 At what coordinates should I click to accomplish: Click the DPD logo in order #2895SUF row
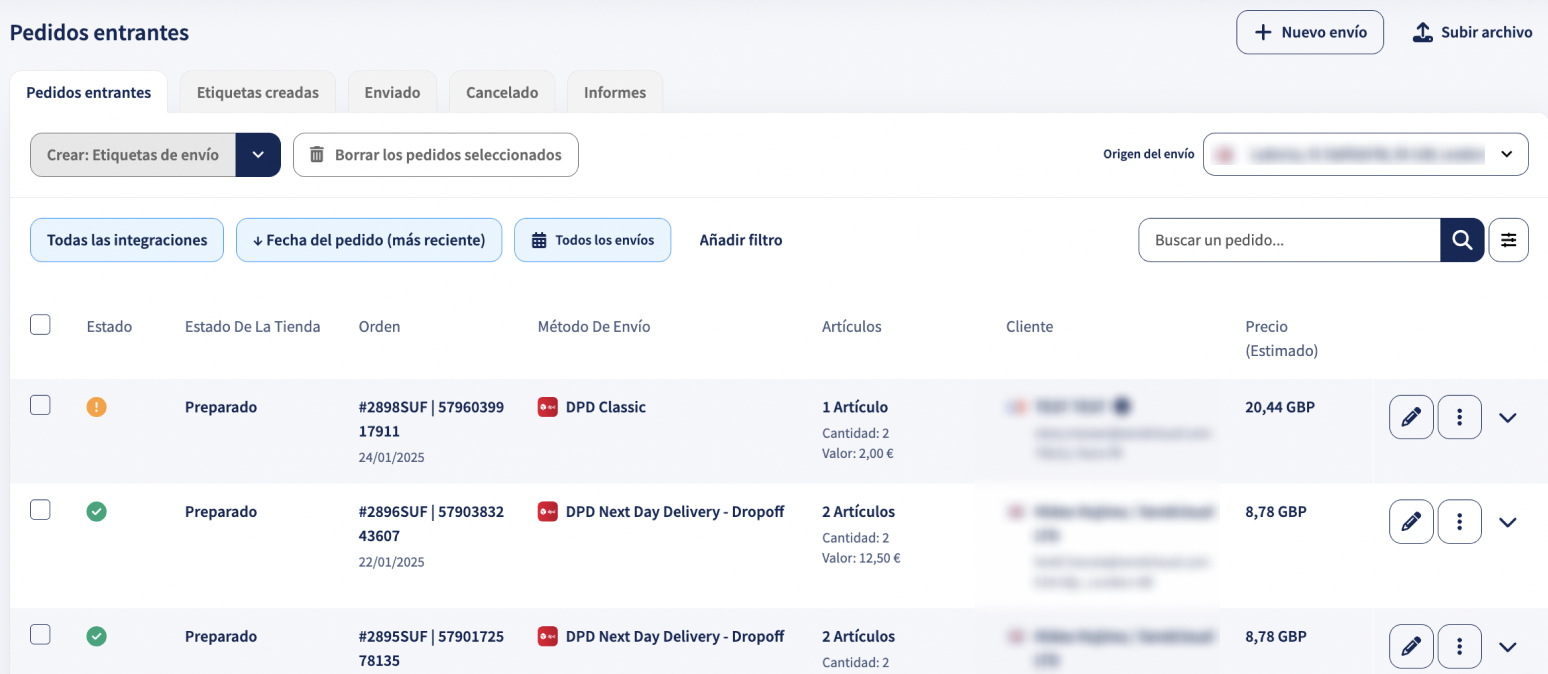pos(548,636)
